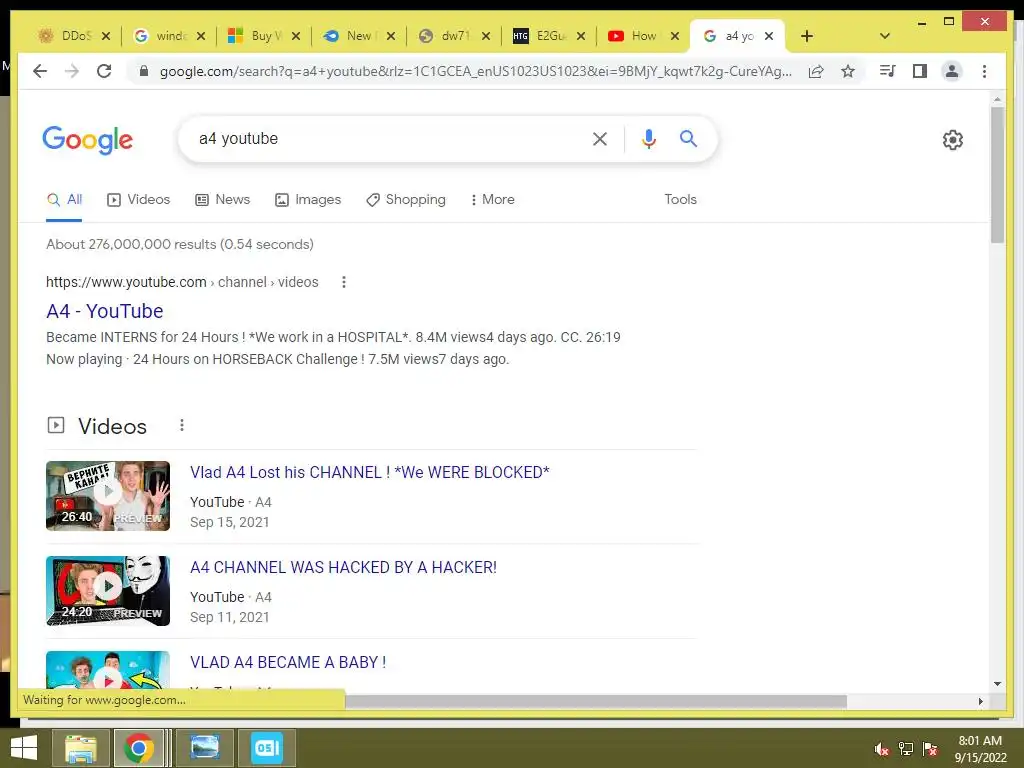Expand the More search filters menu

pos(492,200)
